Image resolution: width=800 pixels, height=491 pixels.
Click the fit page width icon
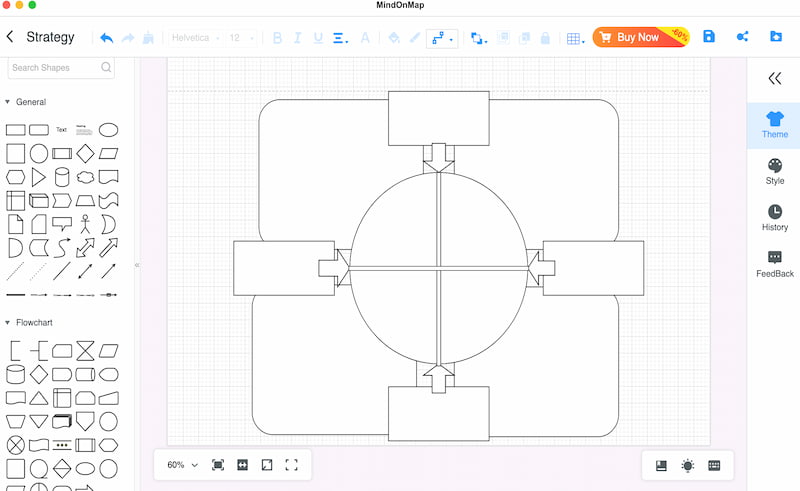[242, 465]
